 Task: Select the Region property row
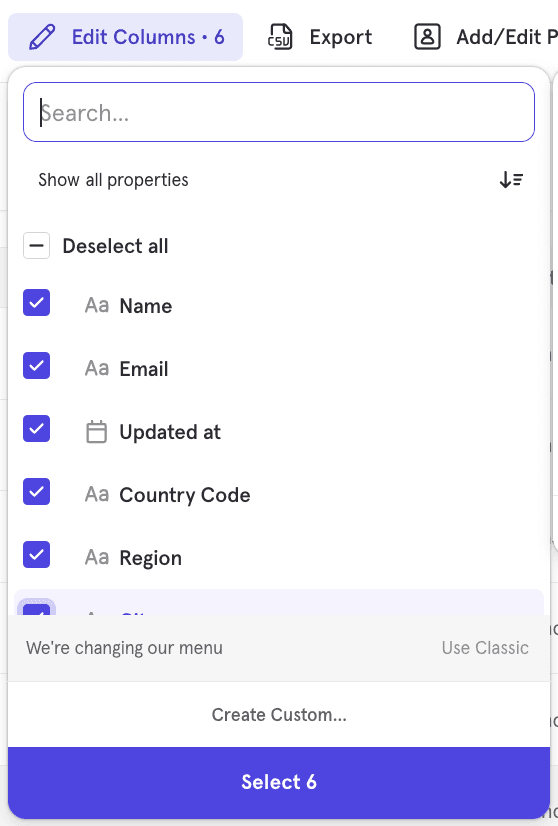click(279, 557)
